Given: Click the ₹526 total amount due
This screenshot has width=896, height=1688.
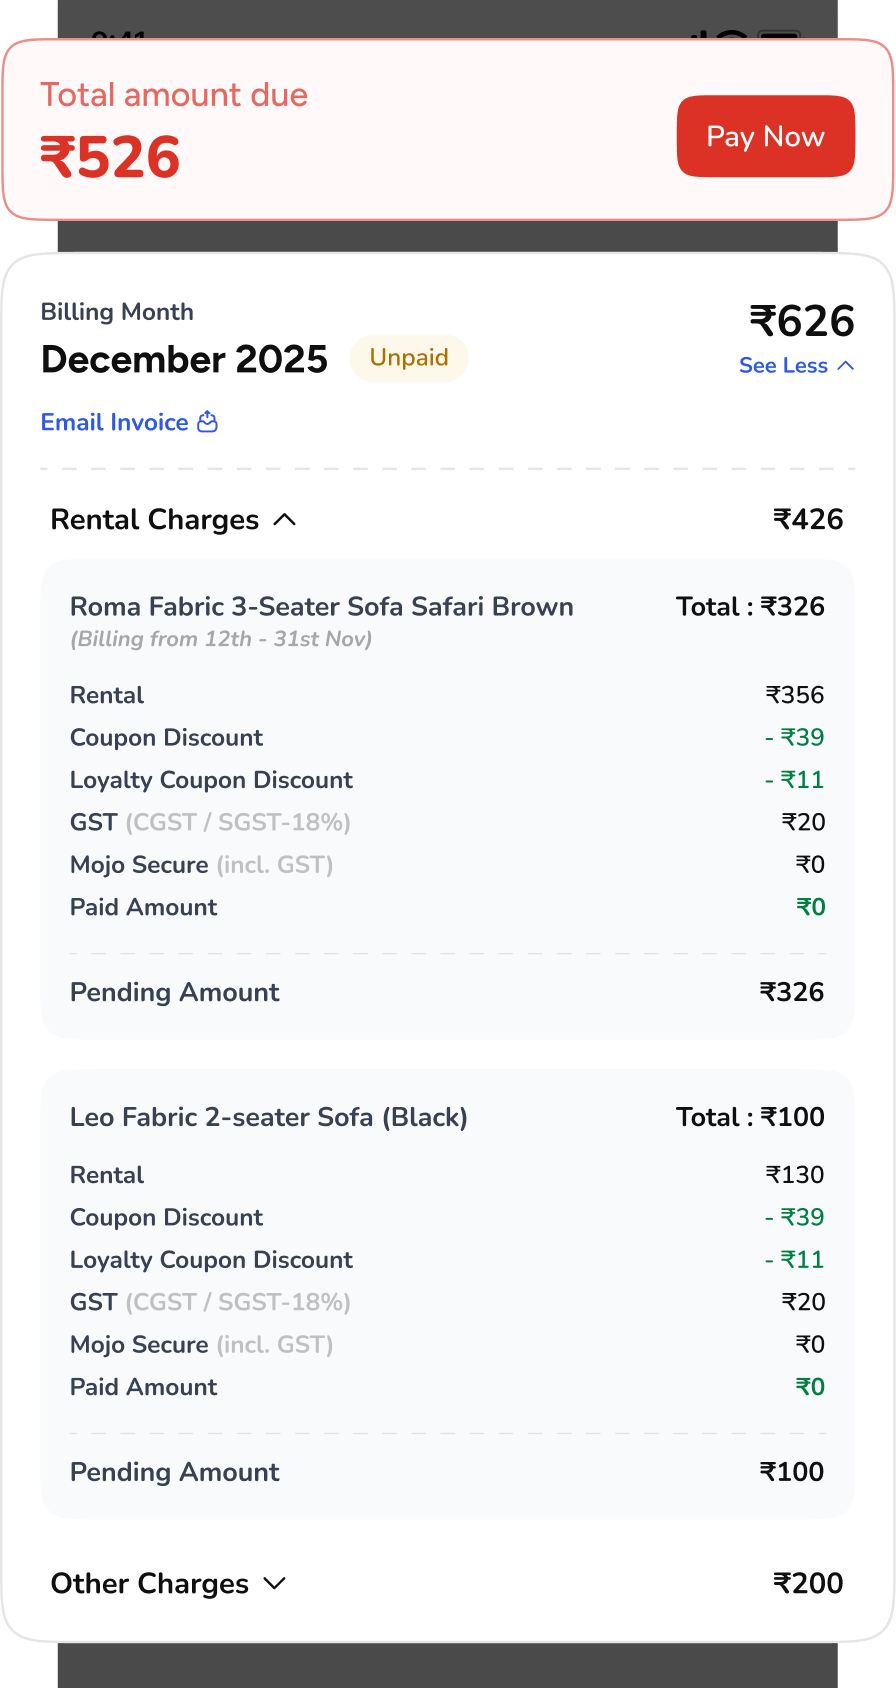Looking at the screenshot, I should coord(110,158).
